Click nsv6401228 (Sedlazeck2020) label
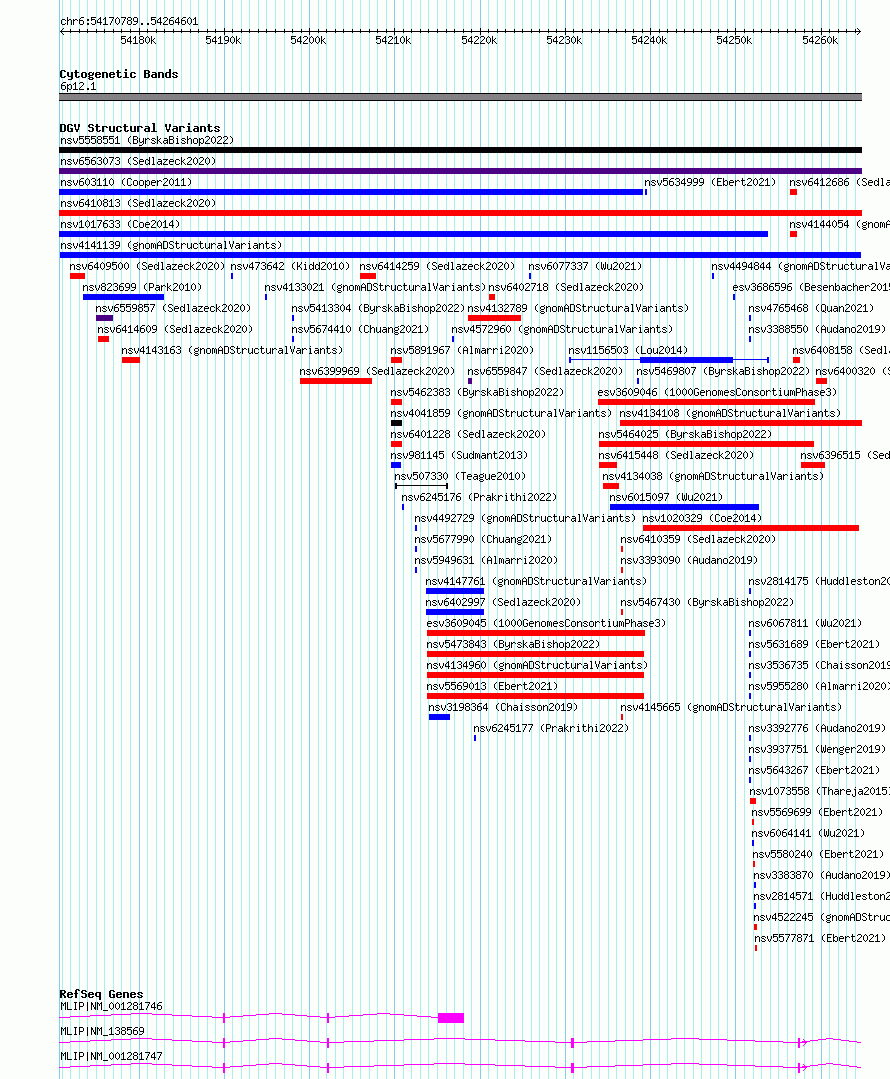890x1079 pixels. 468,434
